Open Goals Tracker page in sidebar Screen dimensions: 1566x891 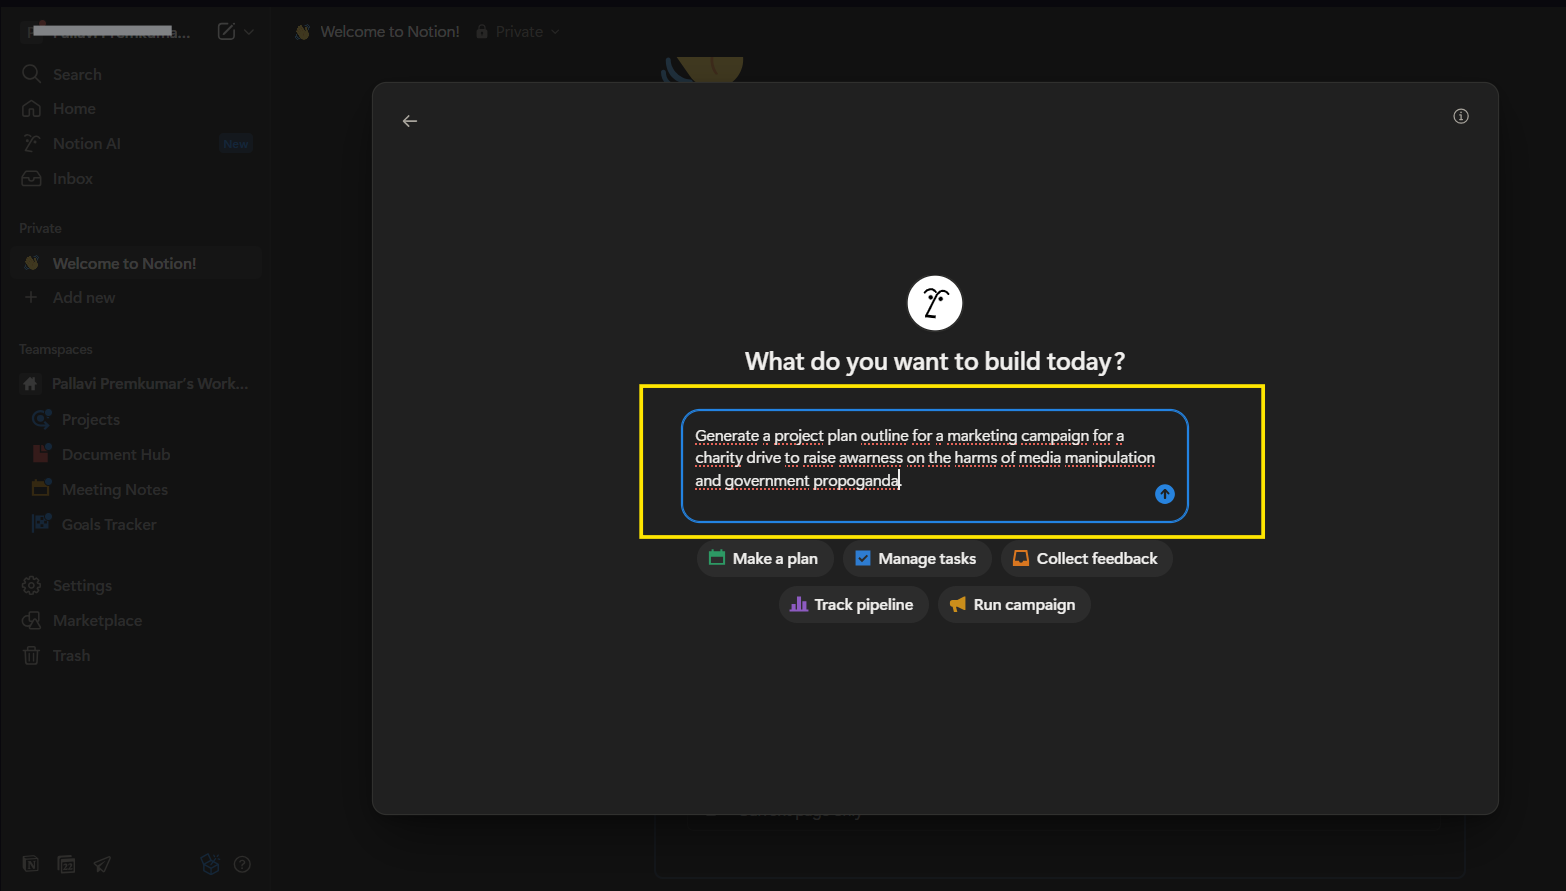point(109,525)
